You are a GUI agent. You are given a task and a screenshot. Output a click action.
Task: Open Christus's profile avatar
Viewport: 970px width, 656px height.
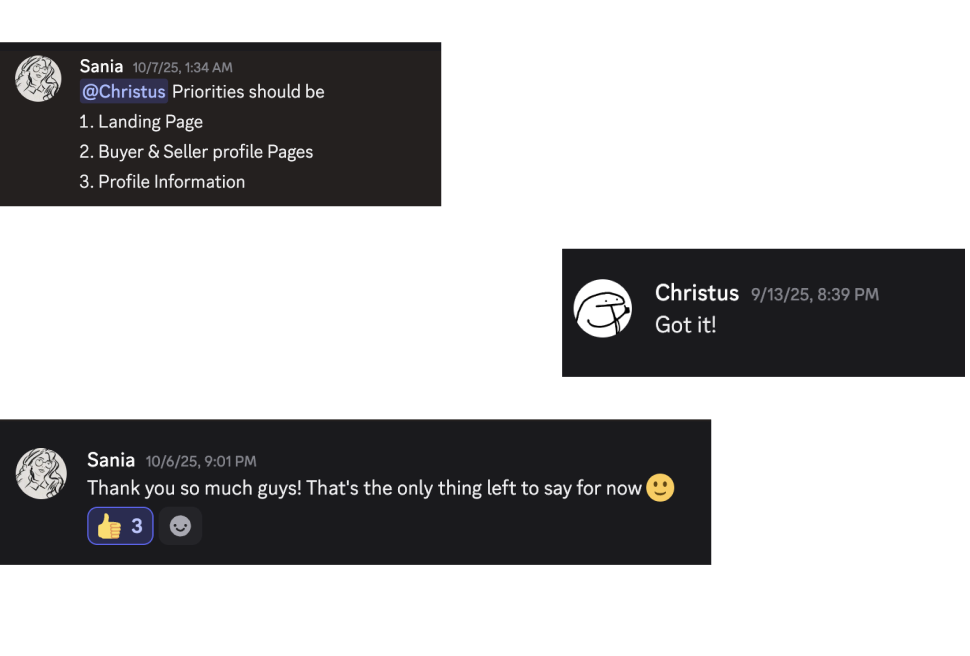603,309
